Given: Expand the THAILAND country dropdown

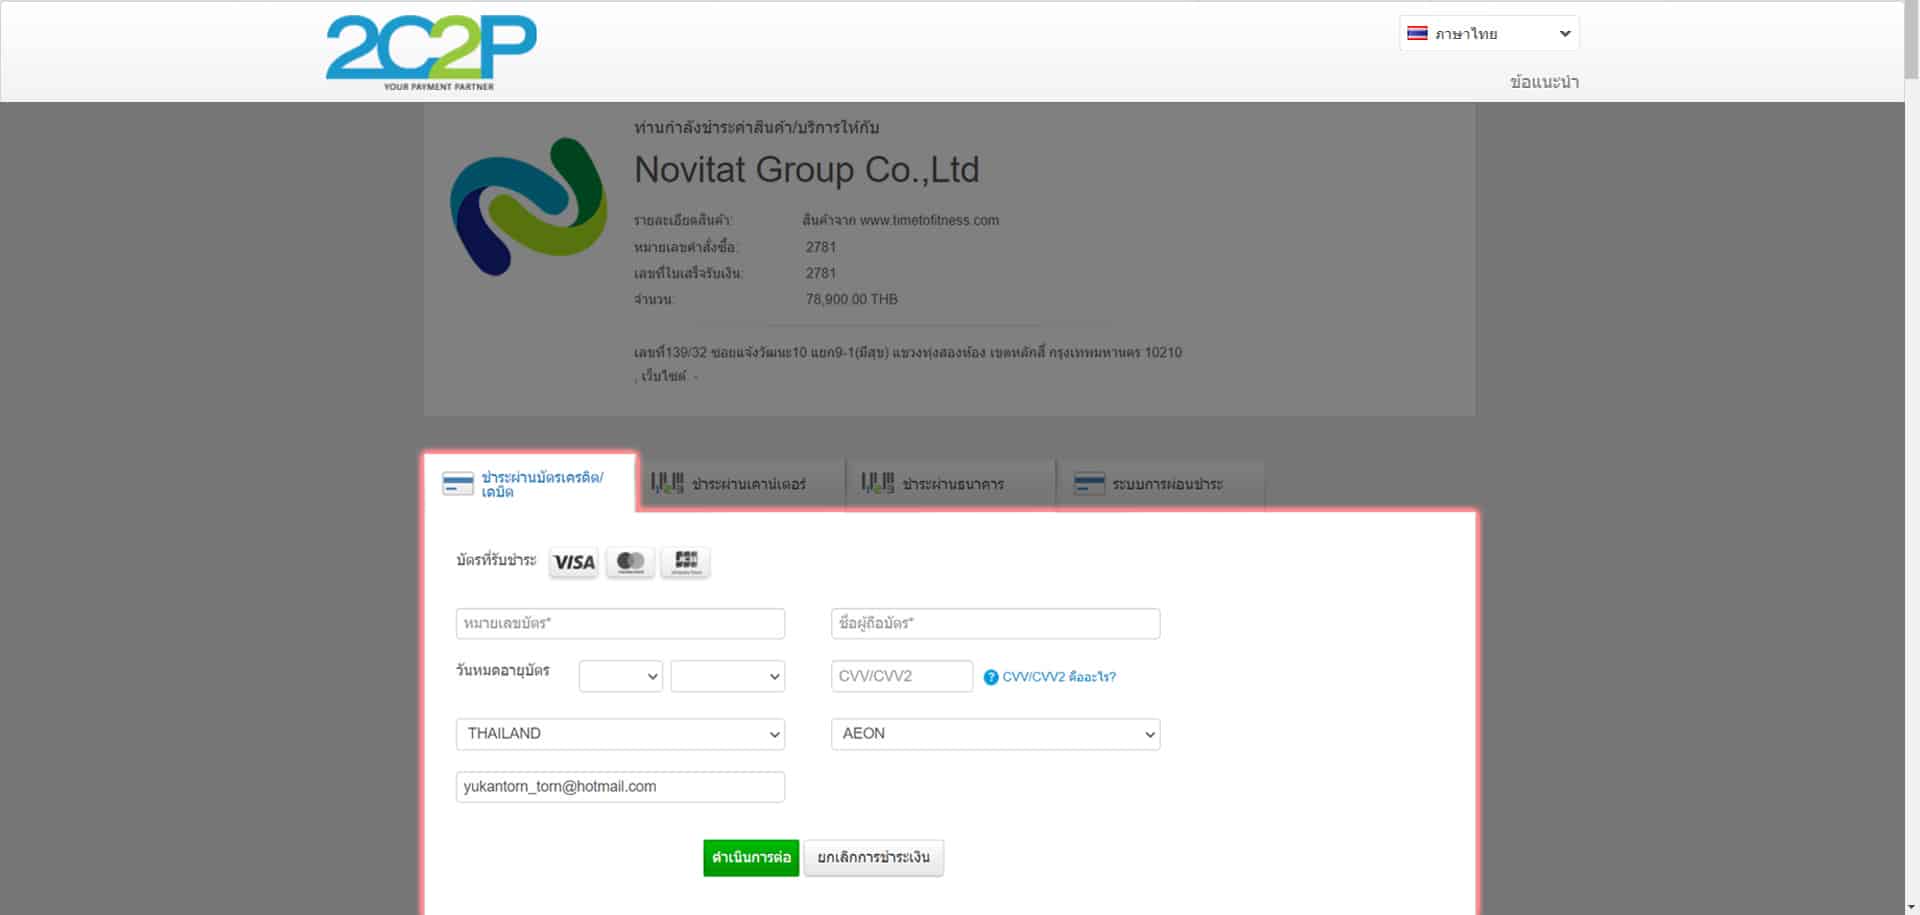Looking at the screenshot, I should click(x=620, y=734).
